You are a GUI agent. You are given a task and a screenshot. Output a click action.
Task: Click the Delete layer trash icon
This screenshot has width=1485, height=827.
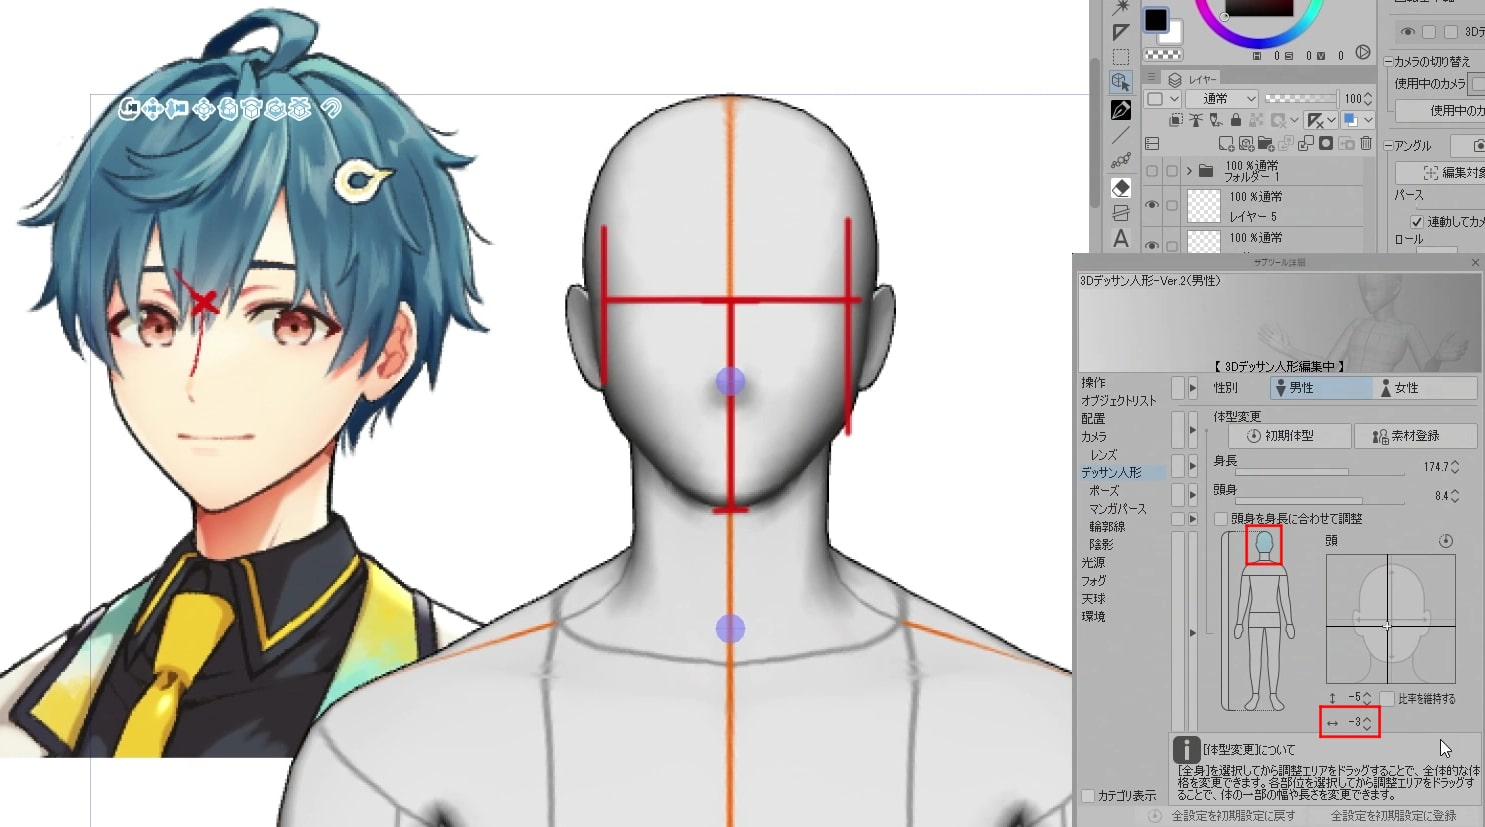[1366, 144]
